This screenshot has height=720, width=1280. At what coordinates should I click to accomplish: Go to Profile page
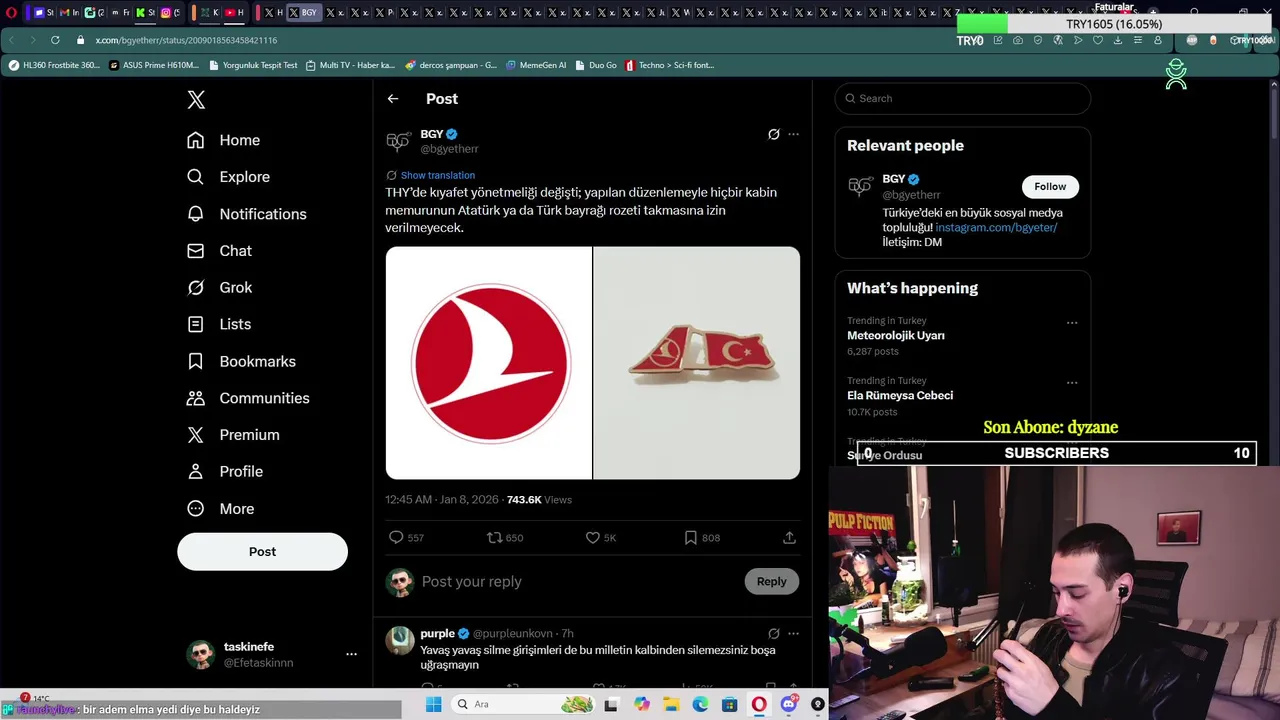coord(225,471)
